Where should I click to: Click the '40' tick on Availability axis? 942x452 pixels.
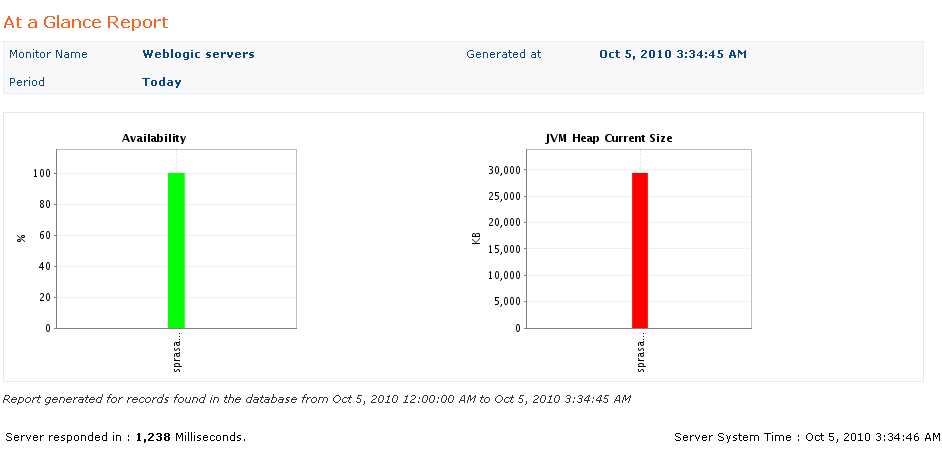[46, 266]
